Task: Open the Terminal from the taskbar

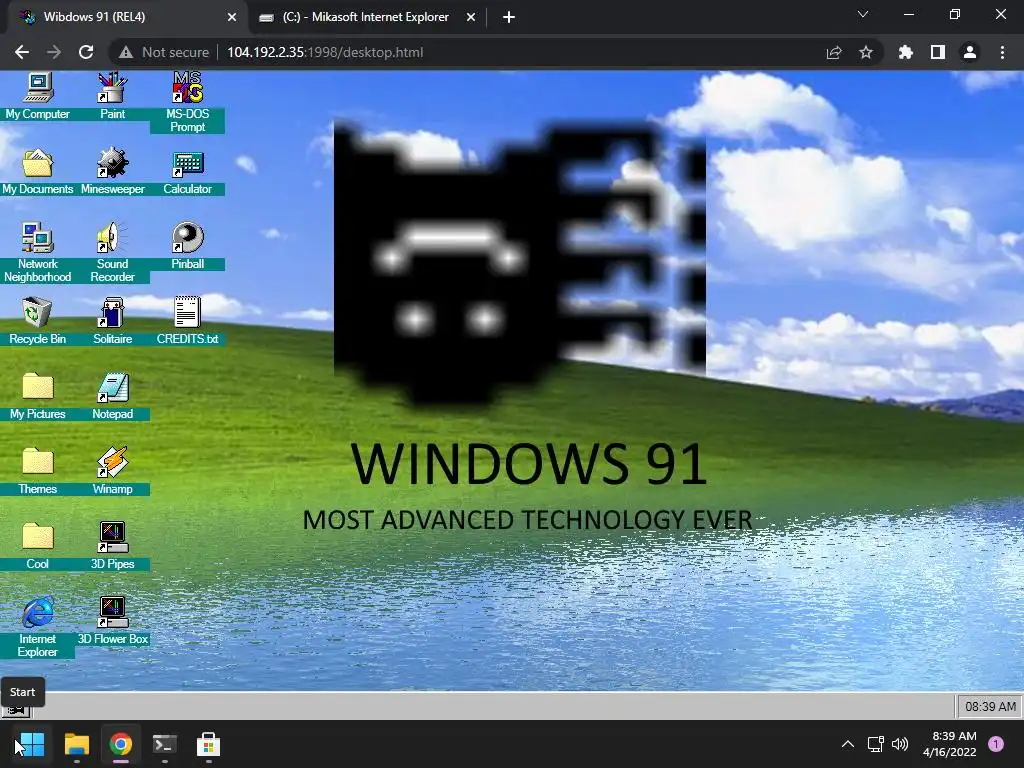Action: 165,744
